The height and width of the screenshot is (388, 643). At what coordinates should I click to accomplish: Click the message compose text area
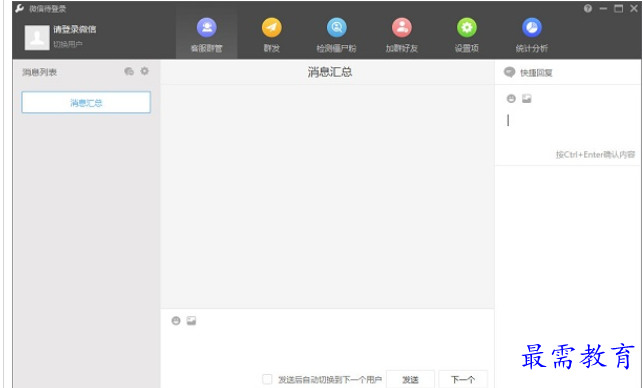pyautogui.click(x=327, y=348)
